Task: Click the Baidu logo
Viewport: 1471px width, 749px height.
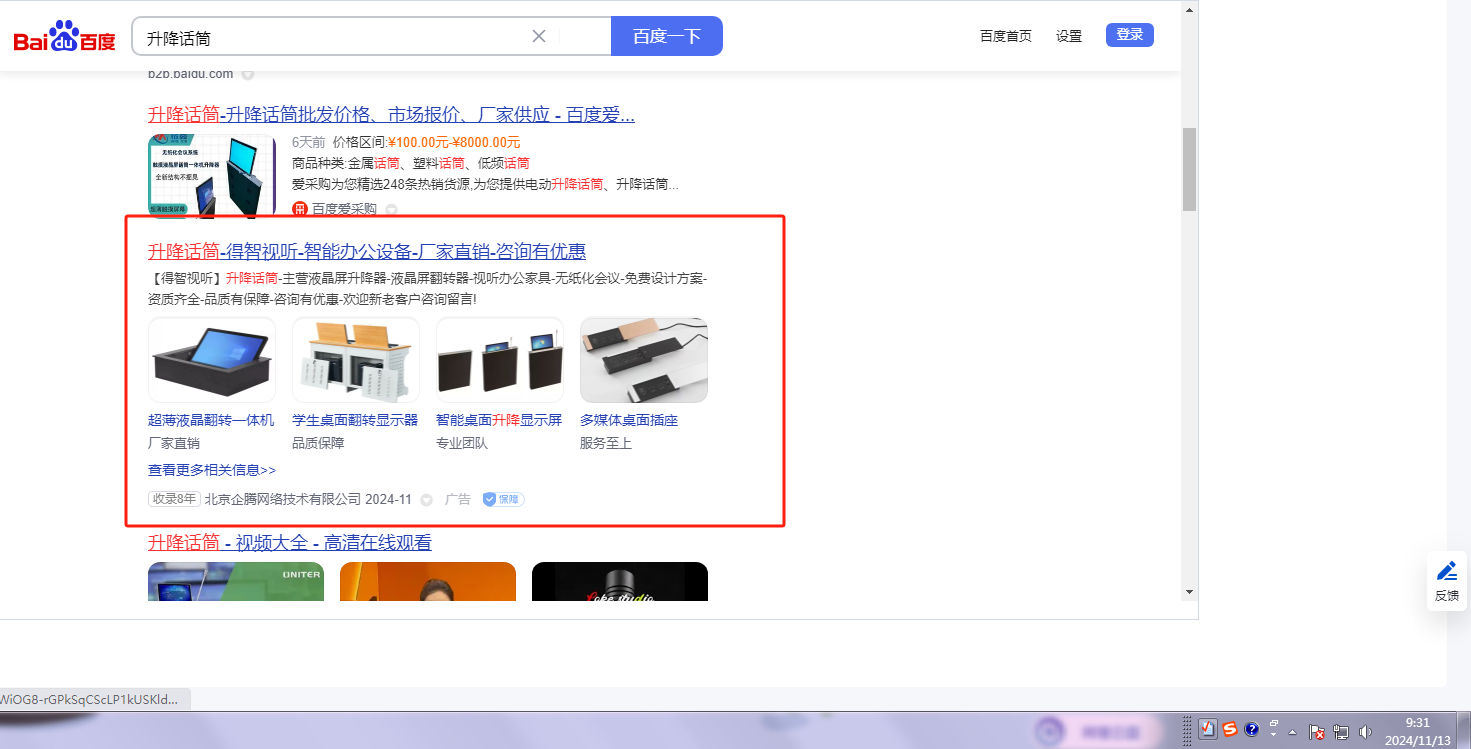Action: point(64,38)
